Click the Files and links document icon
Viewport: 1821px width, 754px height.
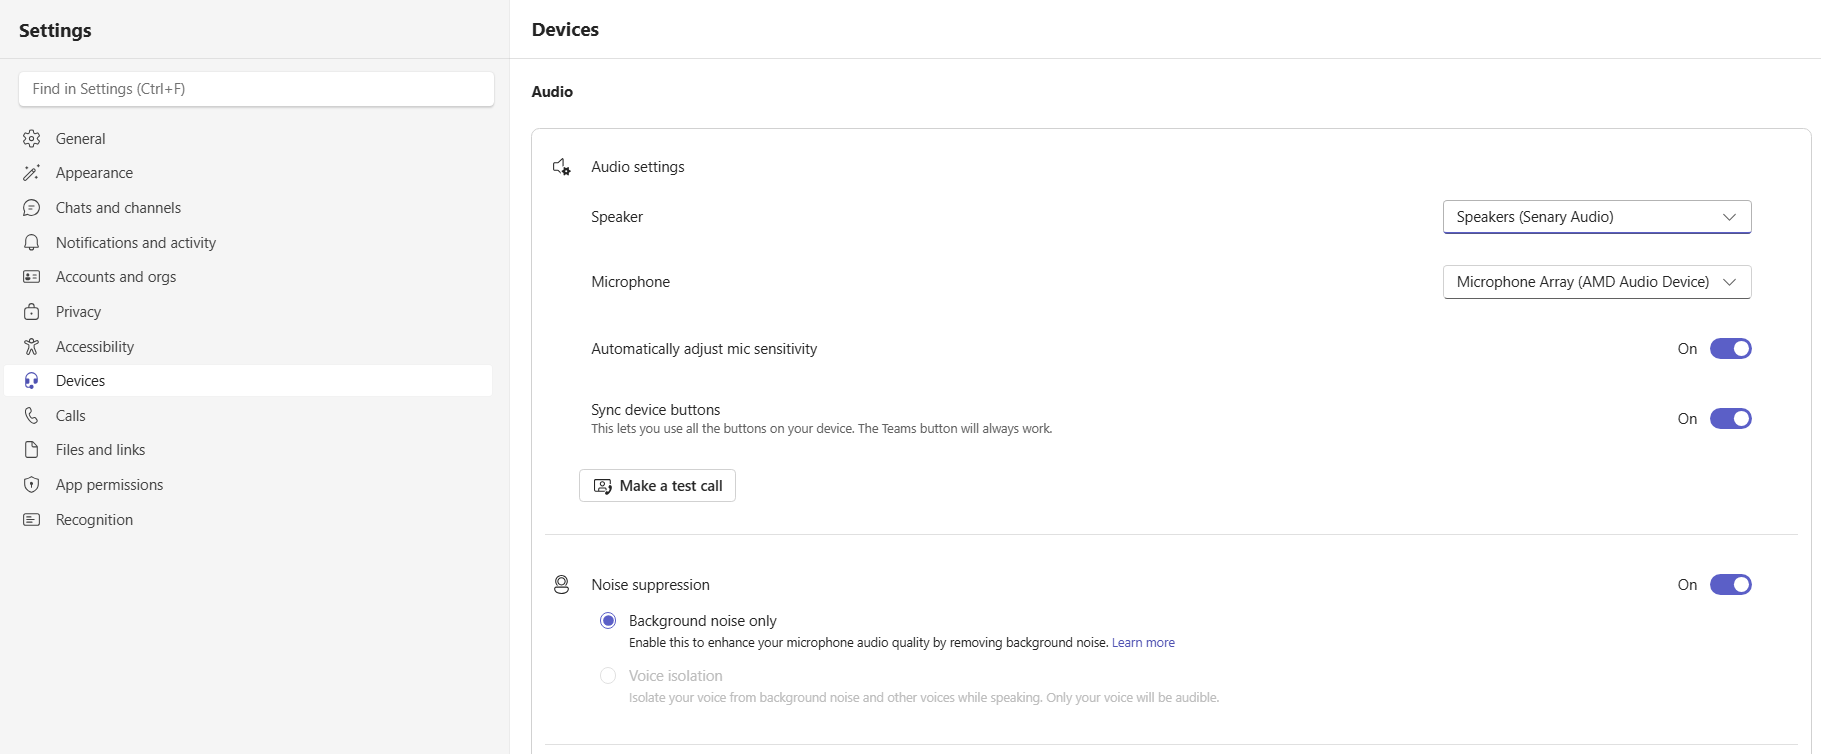tap(32, 450)
